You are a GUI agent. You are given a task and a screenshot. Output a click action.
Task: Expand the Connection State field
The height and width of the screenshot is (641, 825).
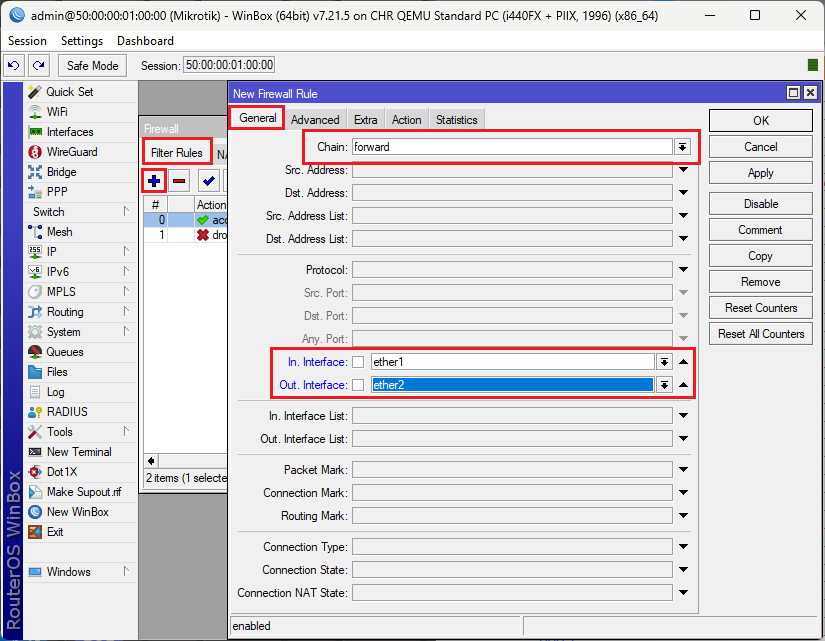[683, 569]
